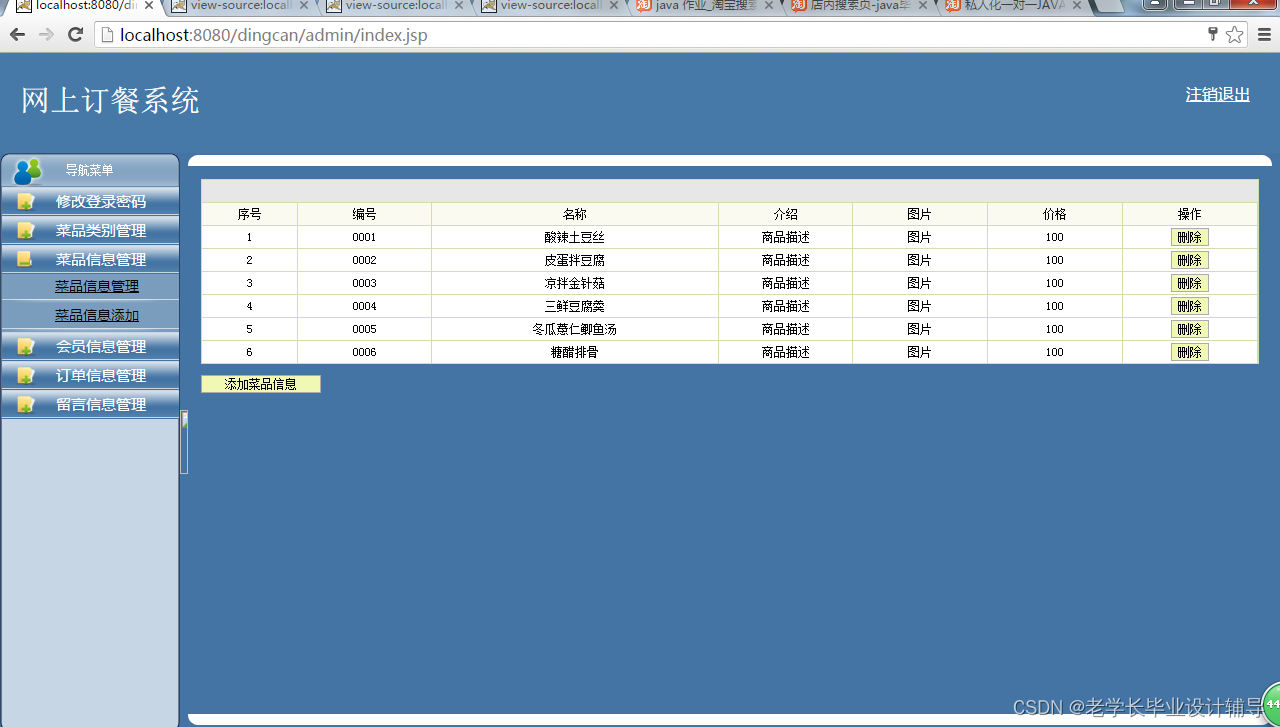This screenshot has height=727, width=1280.
Task: Click the 凉拌金针菇 name cell
Action: pos(575,283)
